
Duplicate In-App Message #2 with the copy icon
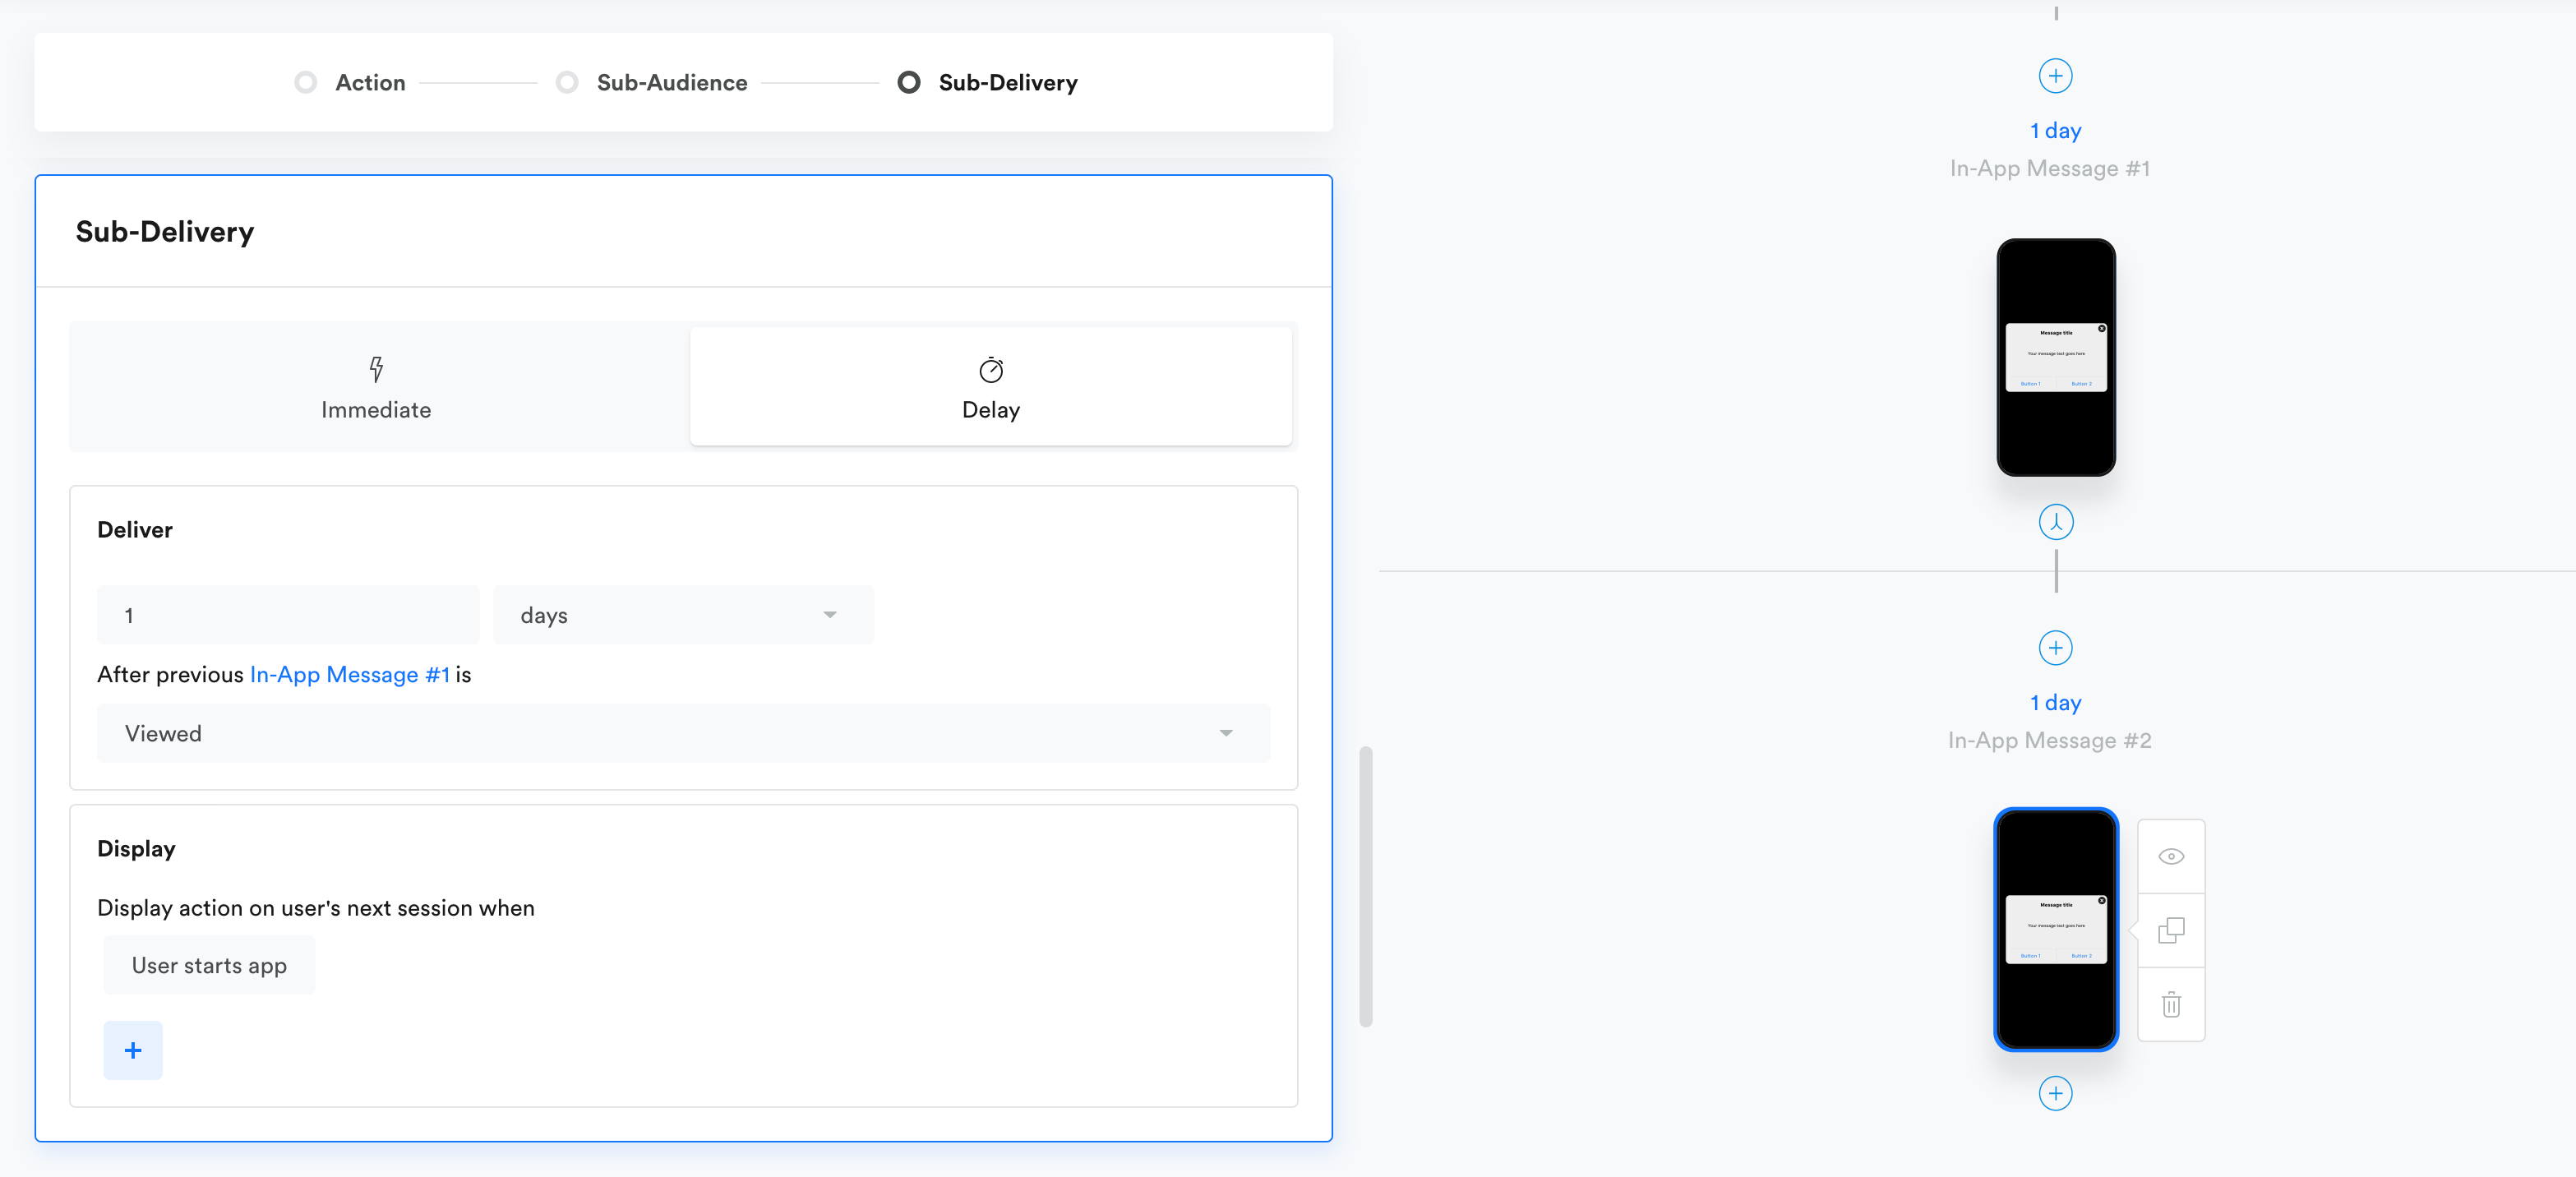pyautogui.click(x=2170, y=931)
